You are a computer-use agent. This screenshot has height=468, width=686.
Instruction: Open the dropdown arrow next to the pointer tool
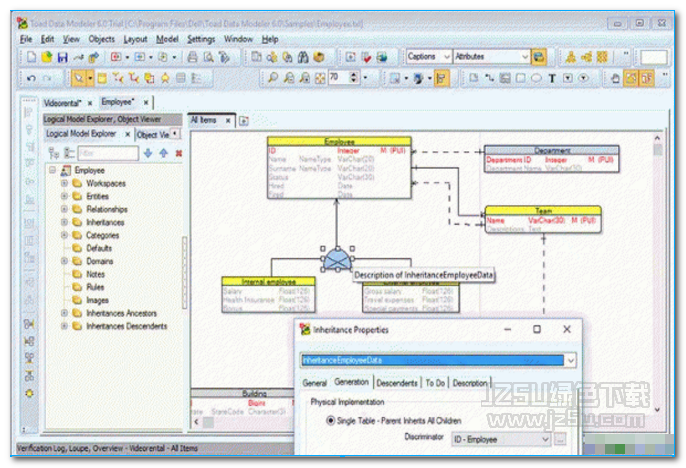[90, 78]
